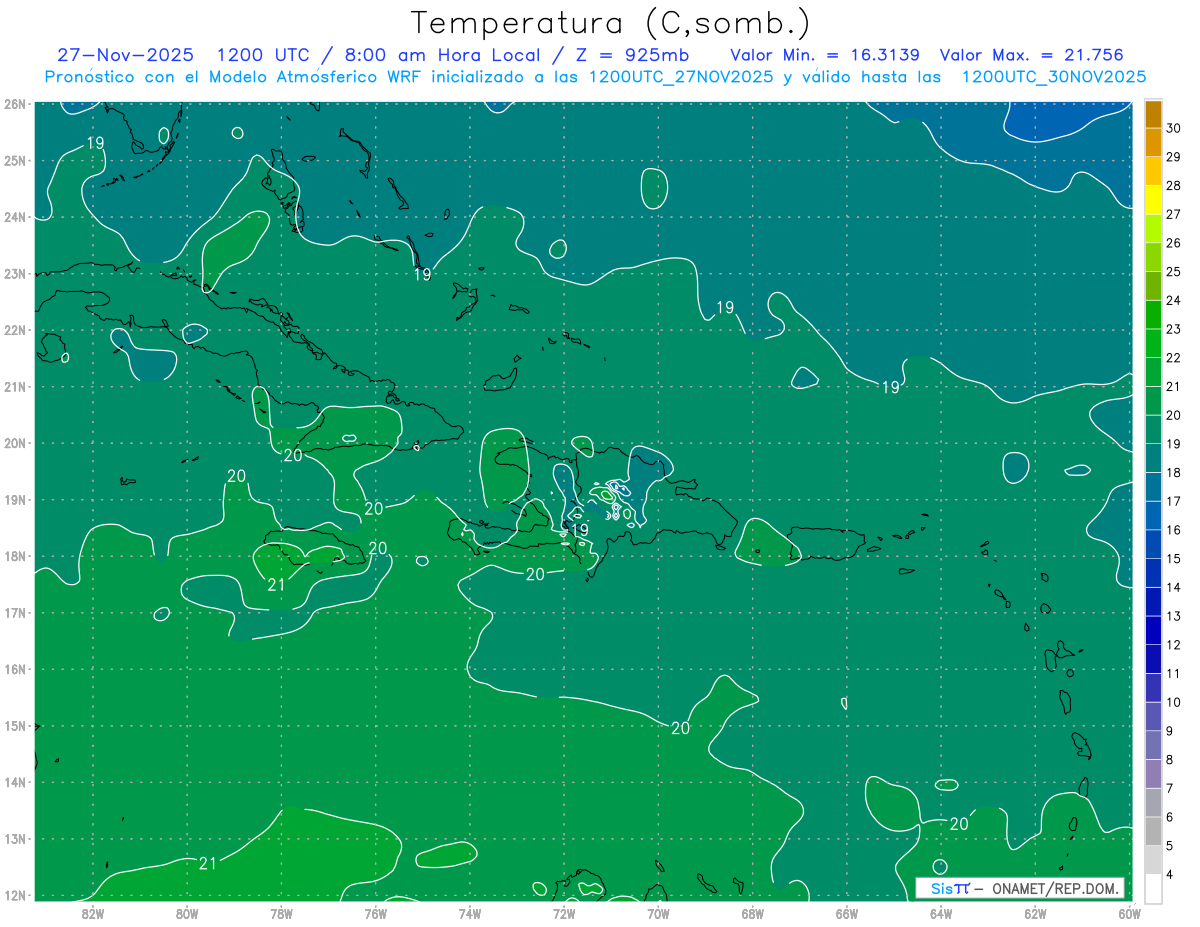Pick the orange-brown swatch atop the color scale
1200x927 pixels.
(1153, 115)
